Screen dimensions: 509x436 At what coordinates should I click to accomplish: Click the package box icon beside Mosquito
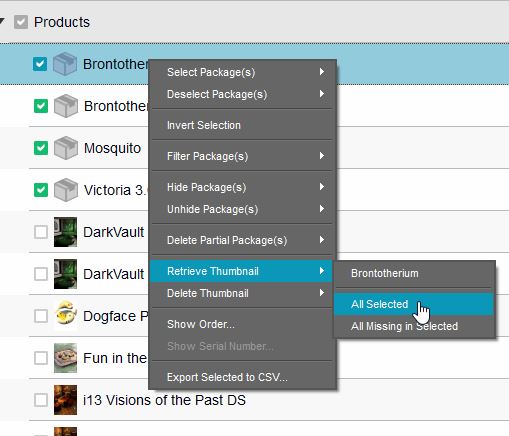pos(66,148)
